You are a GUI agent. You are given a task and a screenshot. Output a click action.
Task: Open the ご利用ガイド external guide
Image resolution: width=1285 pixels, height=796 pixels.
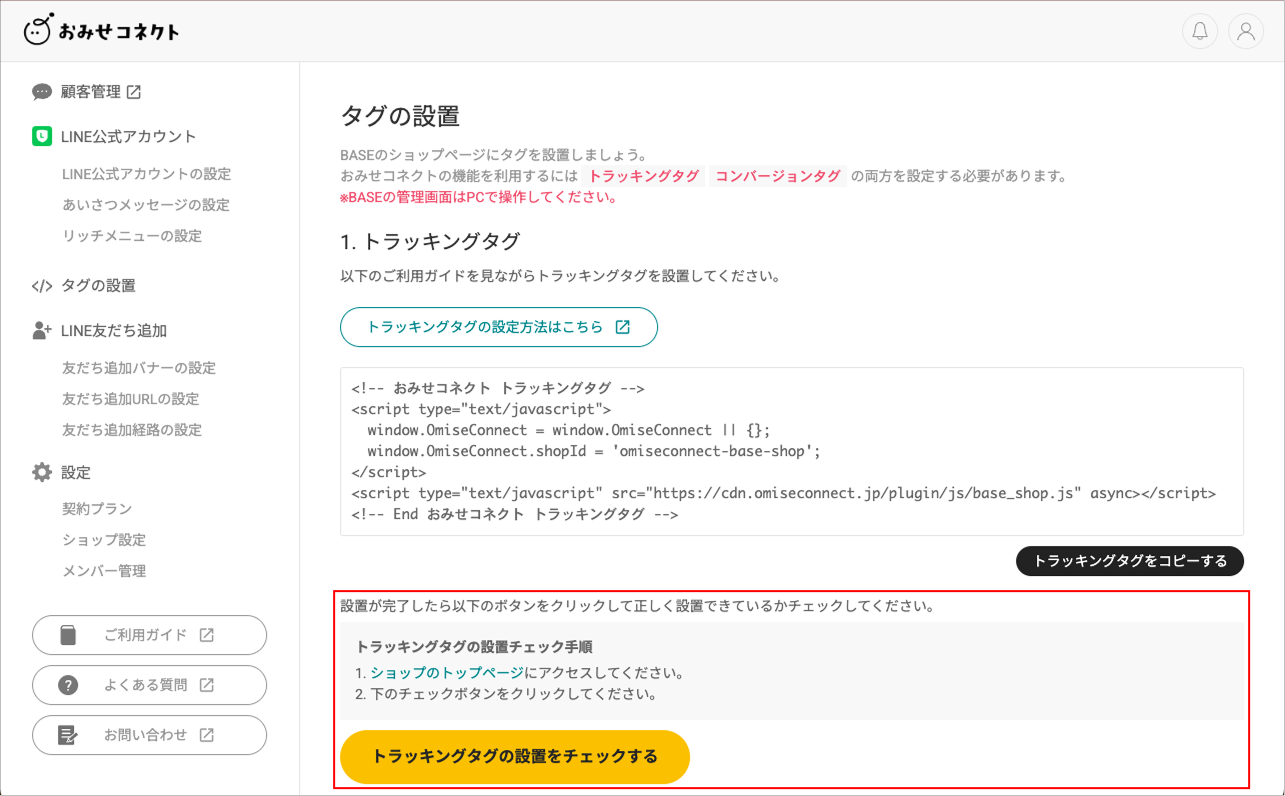[x=149, y=634]
